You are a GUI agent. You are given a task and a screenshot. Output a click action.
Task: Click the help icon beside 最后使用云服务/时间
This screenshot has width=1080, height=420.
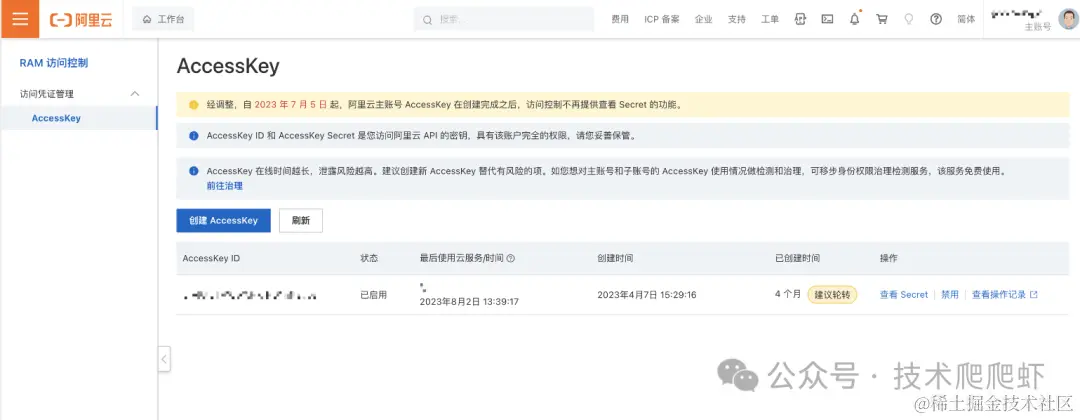(510, 258)
